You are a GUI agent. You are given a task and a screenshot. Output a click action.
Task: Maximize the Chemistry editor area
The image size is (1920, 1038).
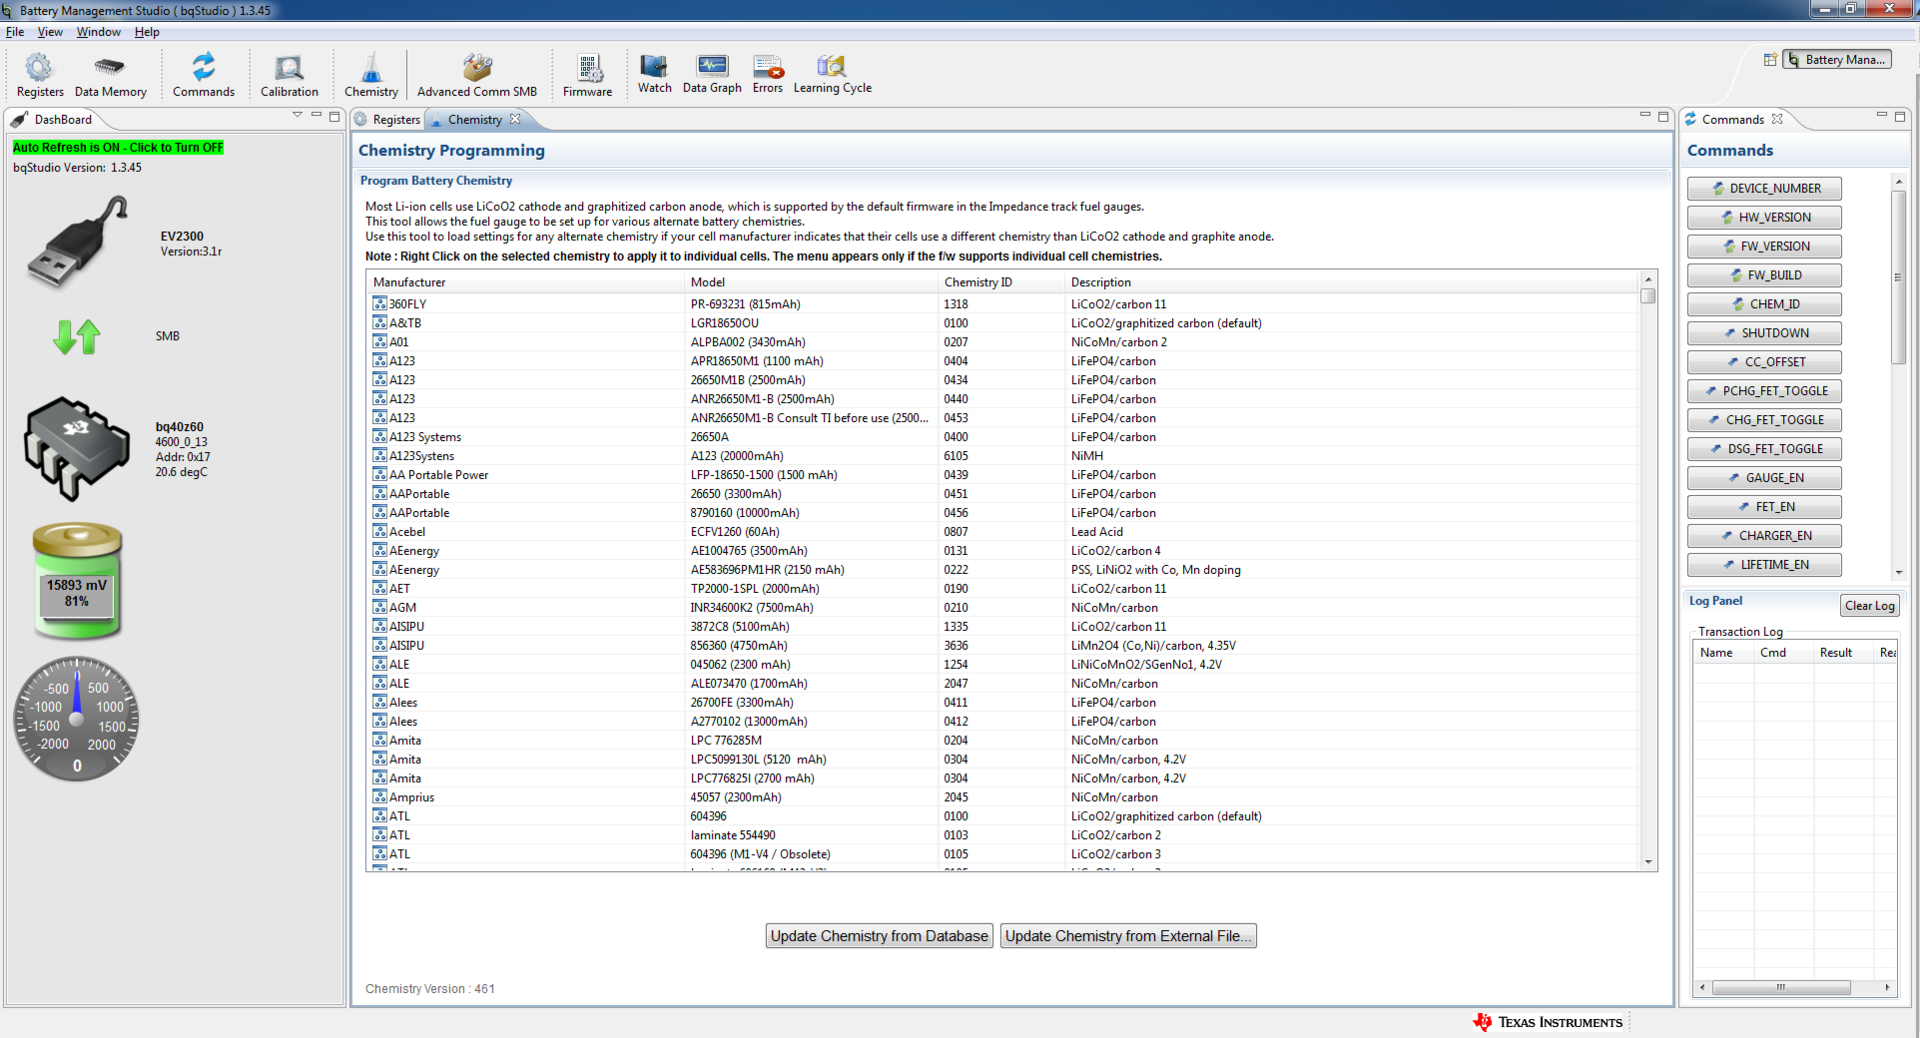coord(1664,116)
